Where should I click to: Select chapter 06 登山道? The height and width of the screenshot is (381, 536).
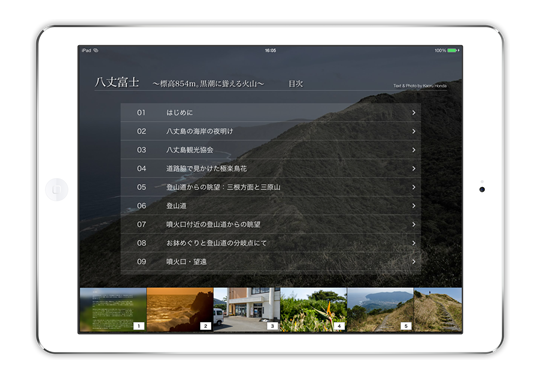[x=270, y=206]
